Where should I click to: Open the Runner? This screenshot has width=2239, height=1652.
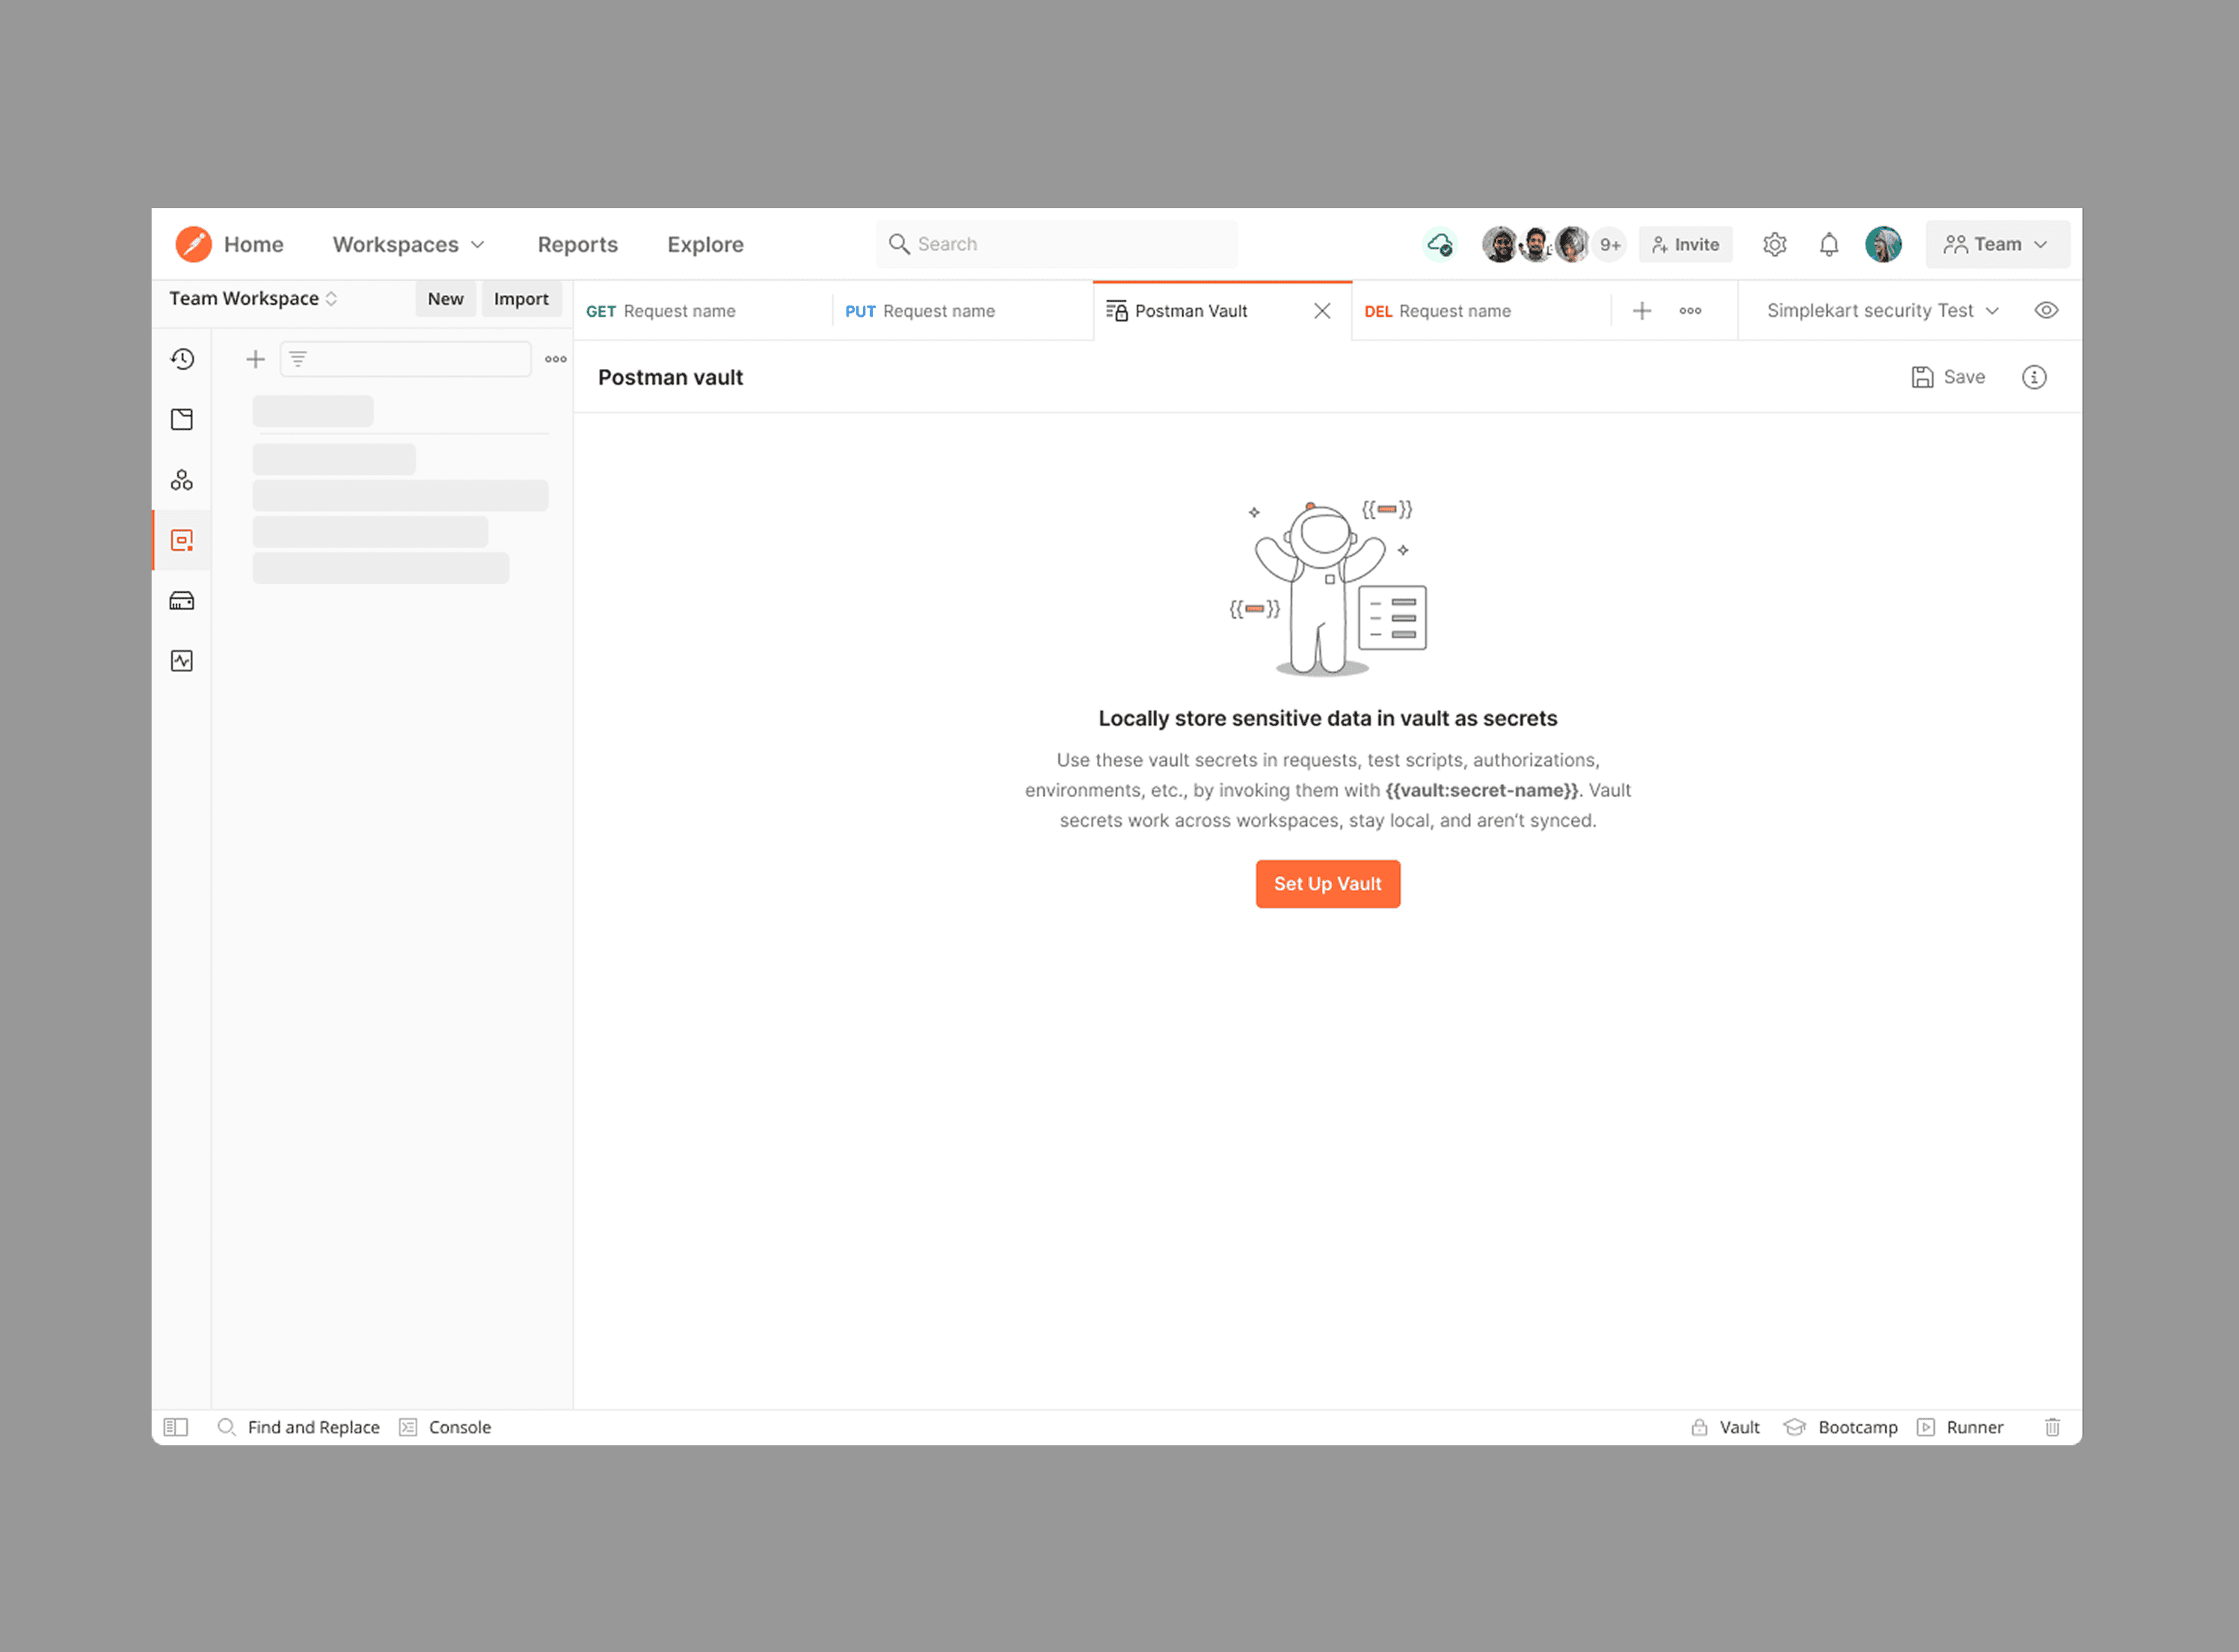coord(1961,1427)
